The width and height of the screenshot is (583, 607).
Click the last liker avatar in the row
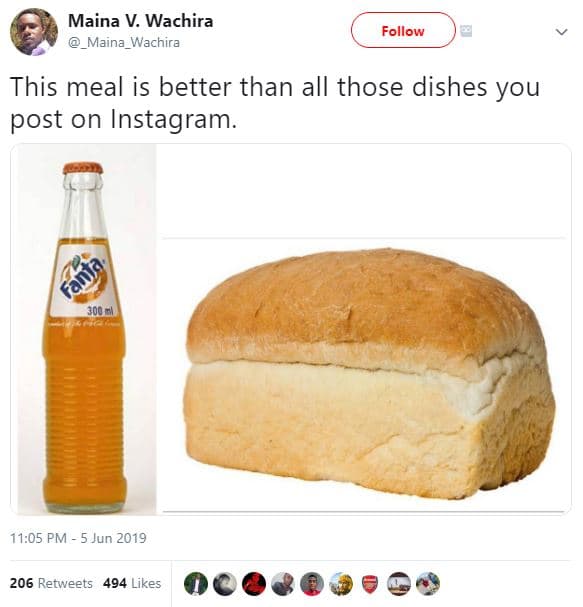428,583
